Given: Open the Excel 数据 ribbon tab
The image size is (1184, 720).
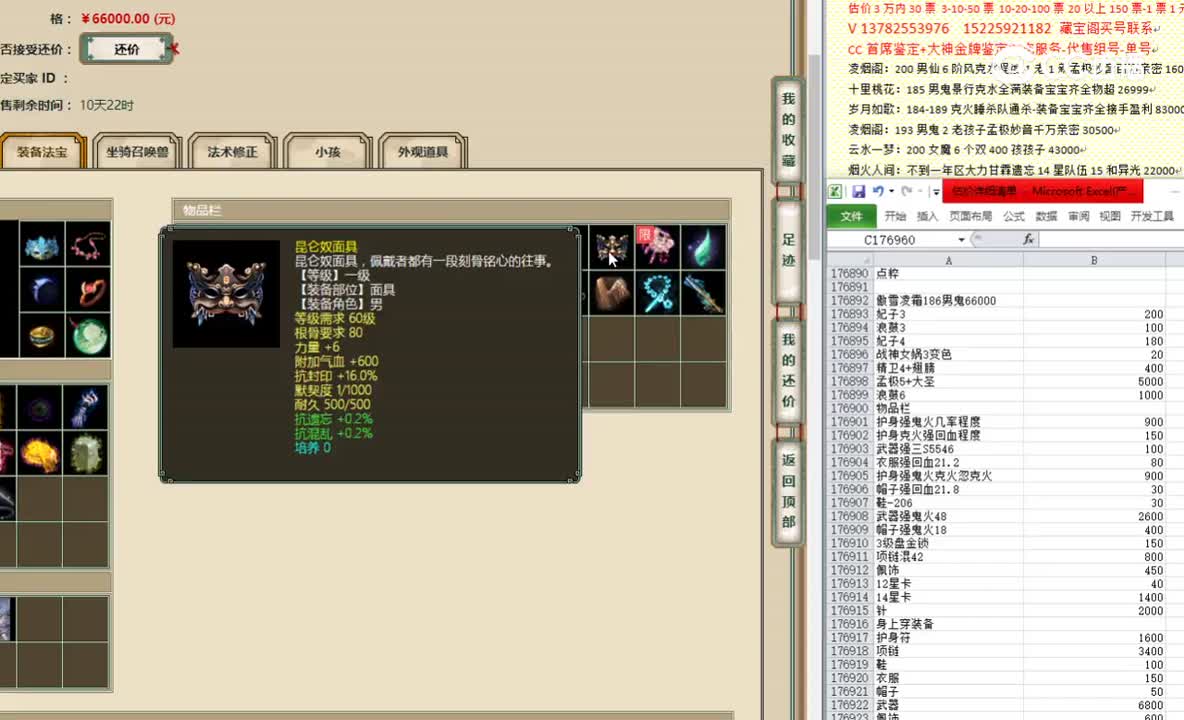Looking at the screenshot, I should tap(1046, 217).
